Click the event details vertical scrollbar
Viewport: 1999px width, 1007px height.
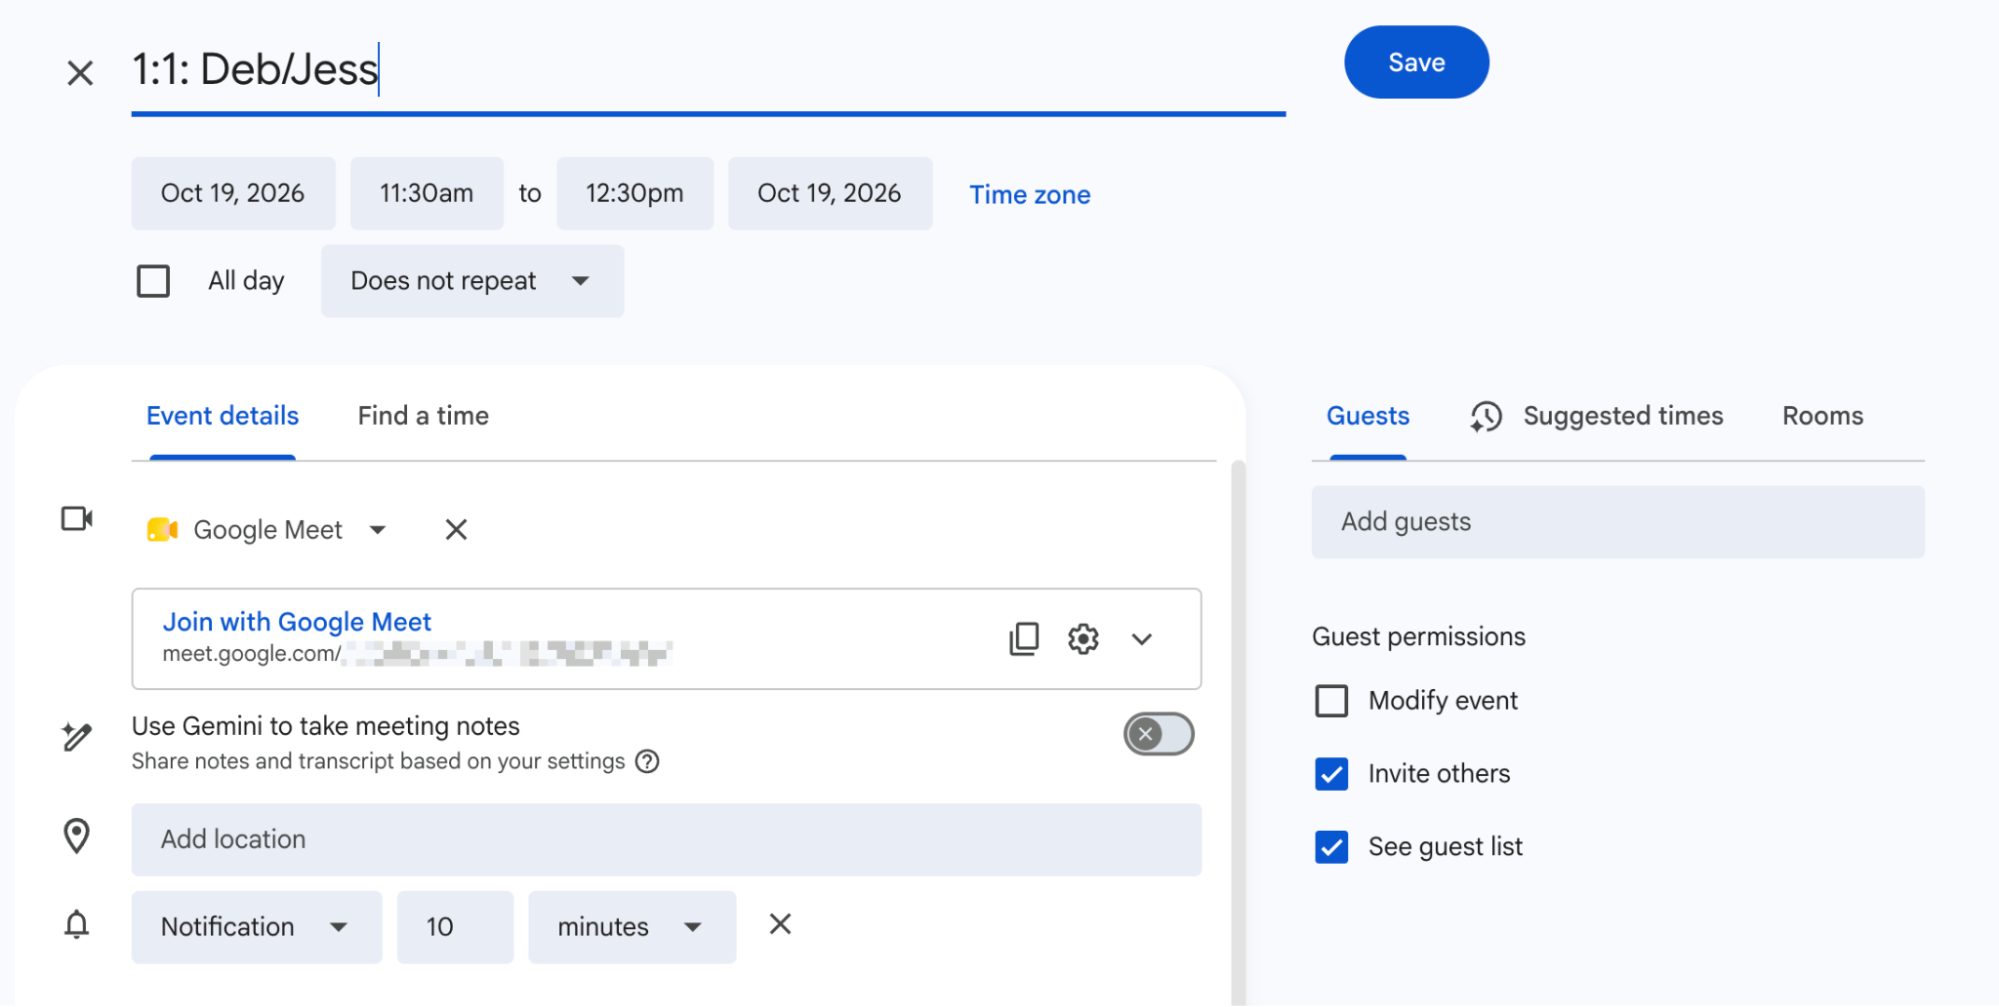pos(1238,732)
